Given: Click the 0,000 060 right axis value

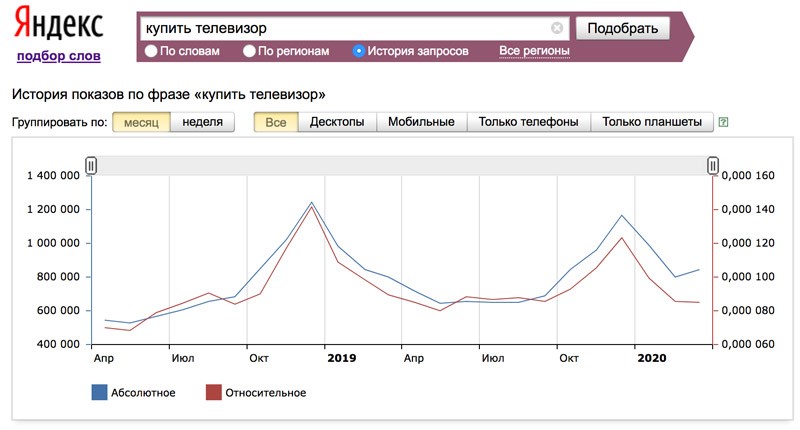Looking at the screenshot, I should pyautogui.click(x=748, y=344).
